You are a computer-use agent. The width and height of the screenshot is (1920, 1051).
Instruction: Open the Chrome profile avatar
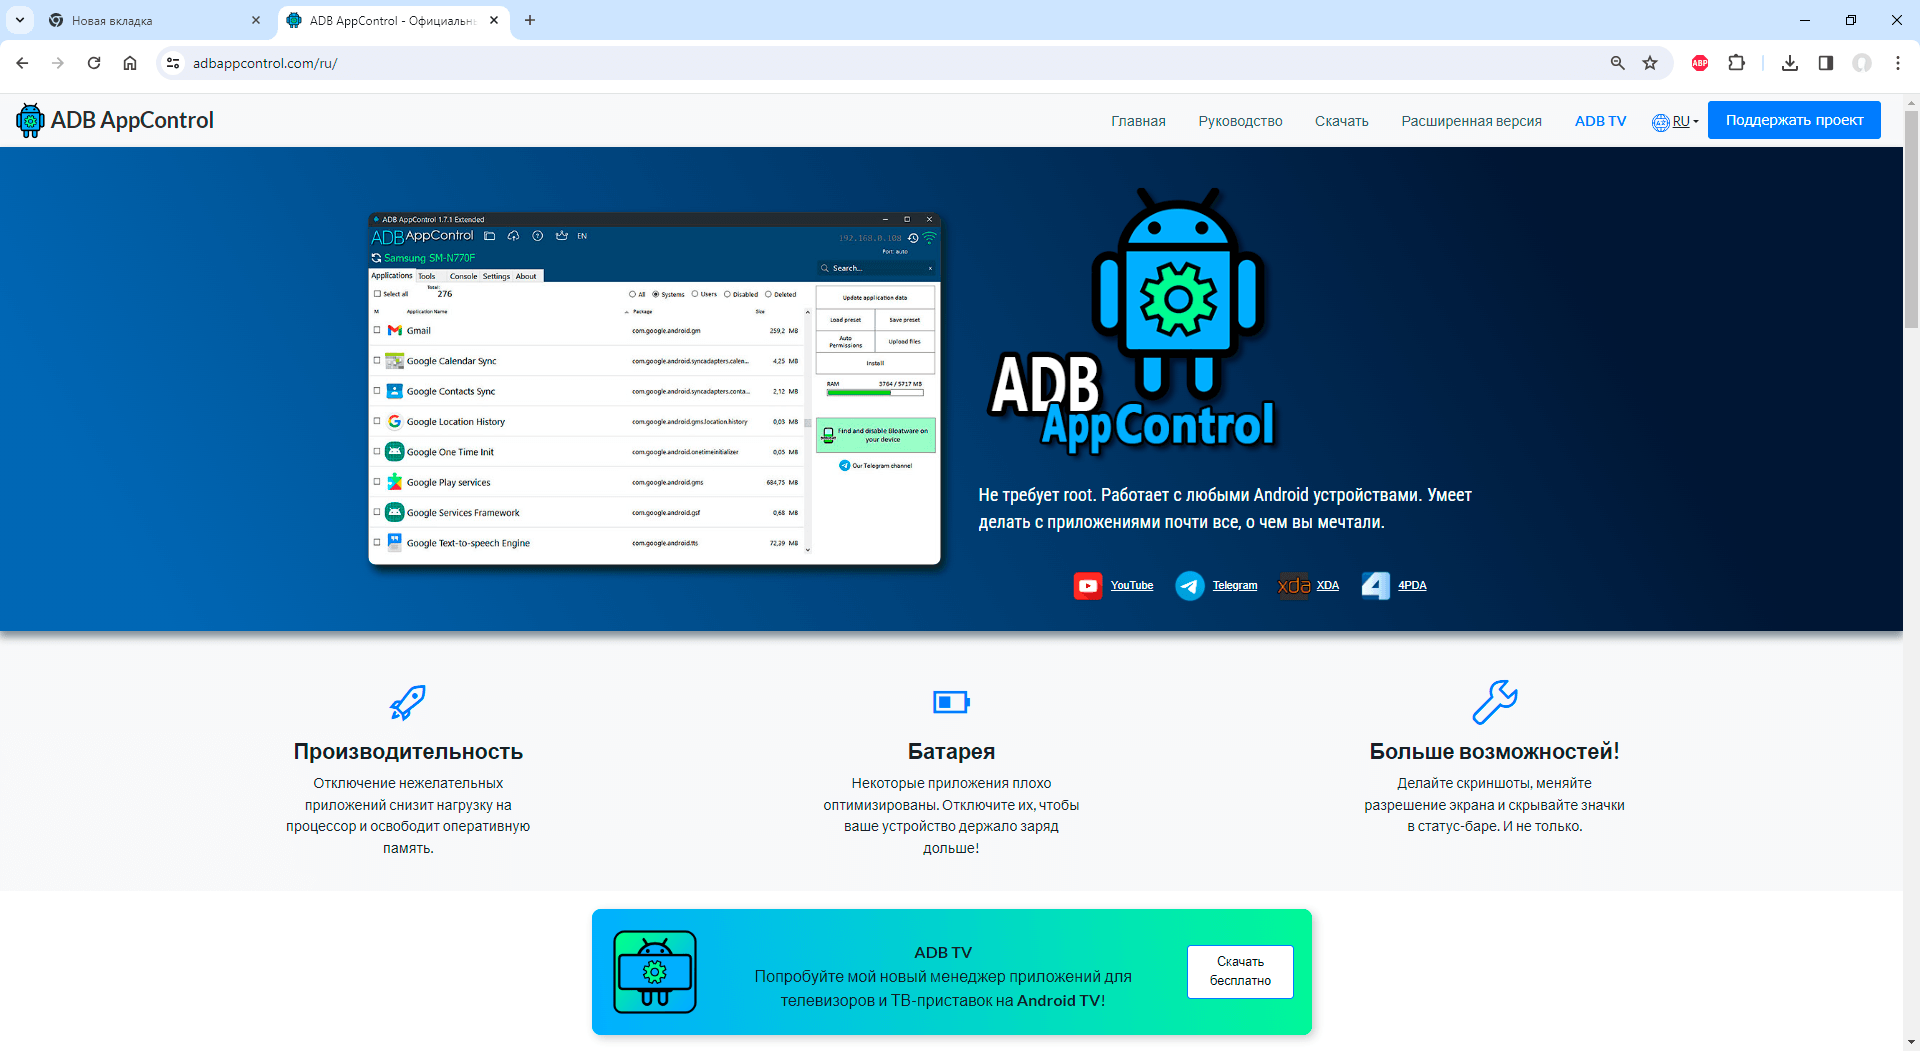(x=1862, y=63)
